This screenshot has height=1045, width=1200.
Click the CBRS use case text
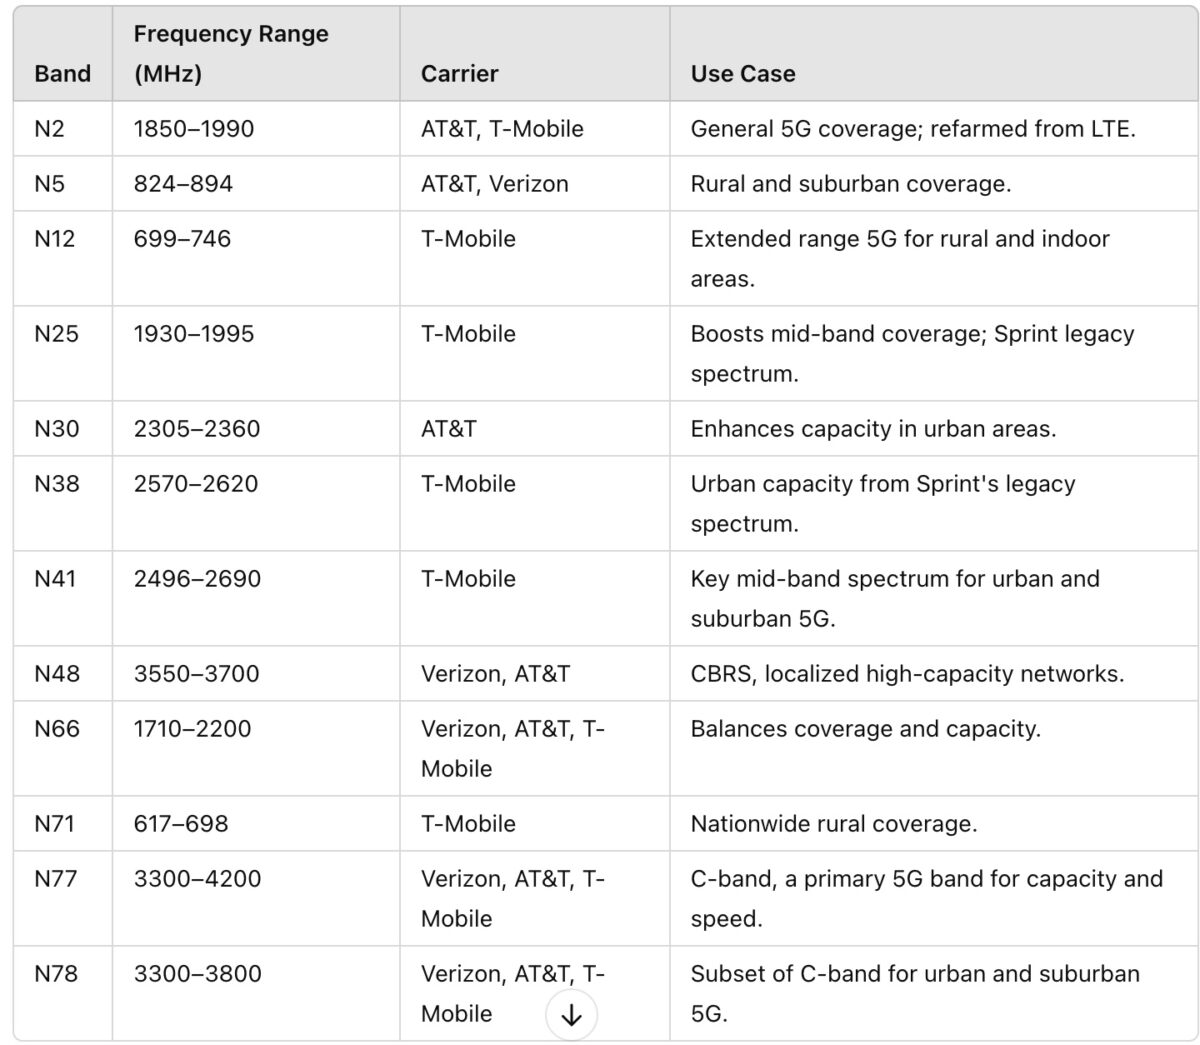tap(907, 674)
